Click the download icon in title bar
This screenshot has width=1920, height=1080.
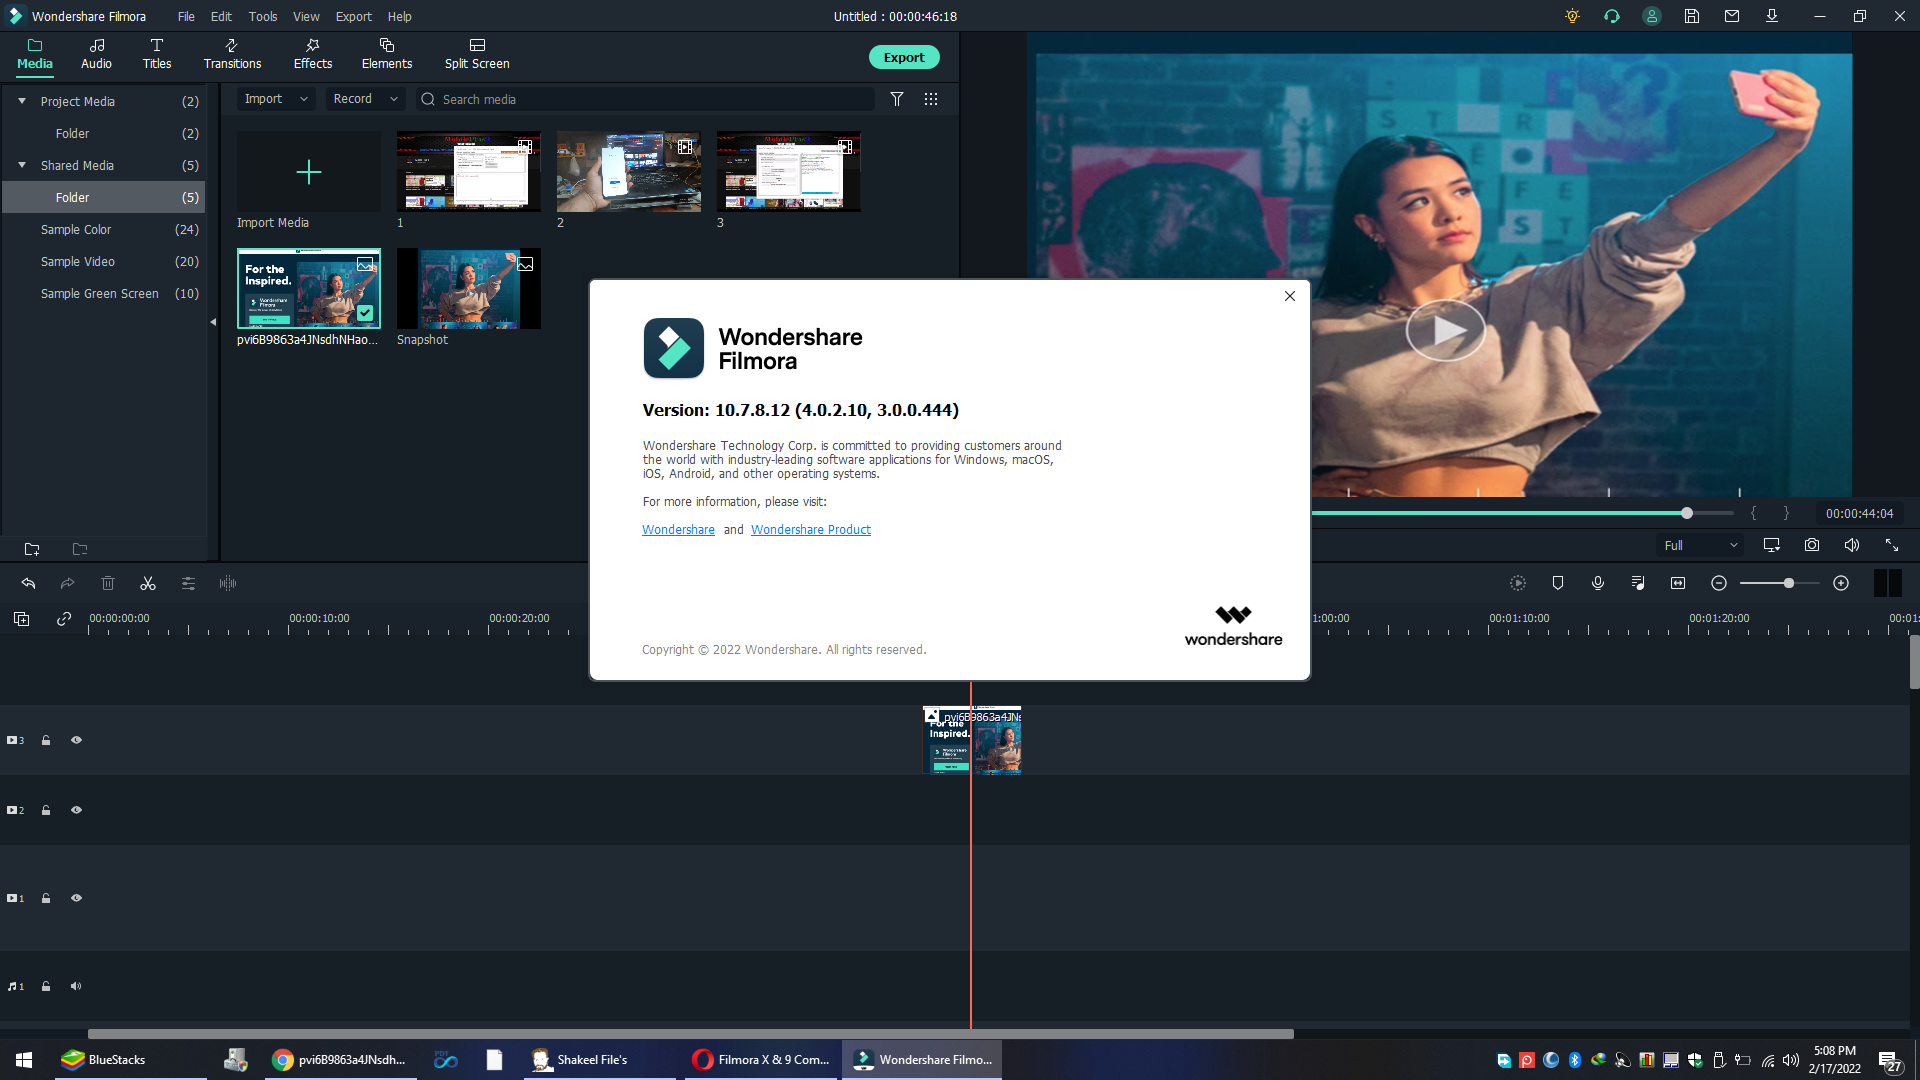[x=1772, y=16]
